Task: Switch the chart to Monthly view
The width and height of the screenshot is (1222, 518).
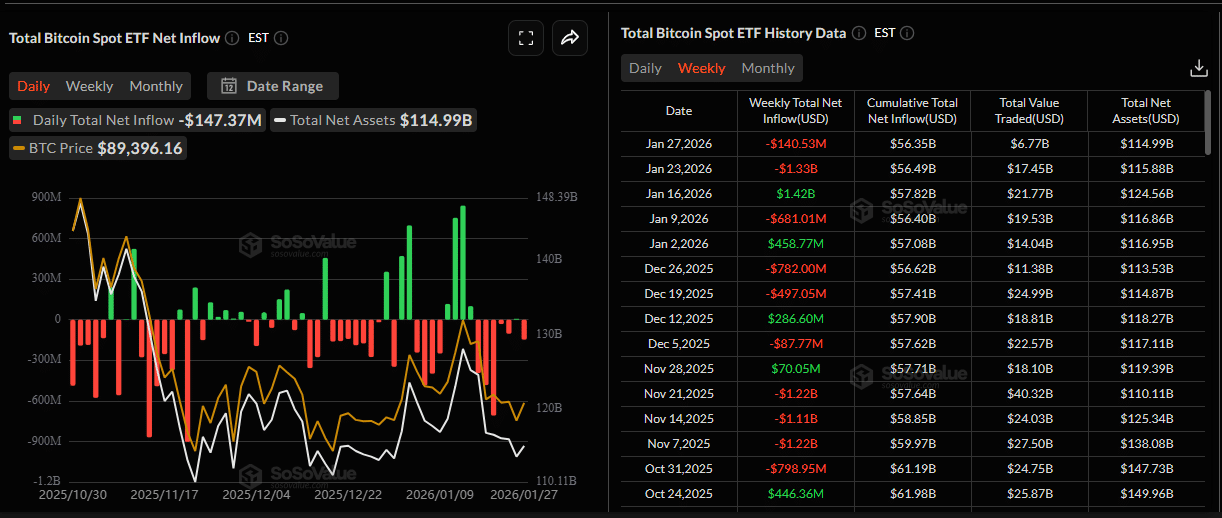Action: pos(156,86)
